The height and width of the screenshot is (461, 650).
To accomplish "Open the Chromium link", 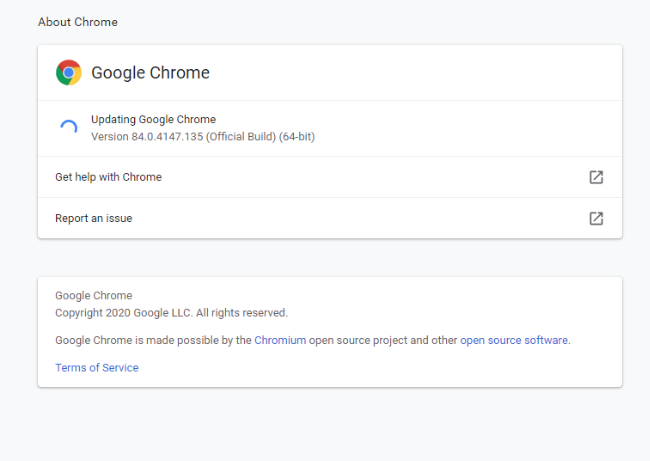I will (280, 340).
